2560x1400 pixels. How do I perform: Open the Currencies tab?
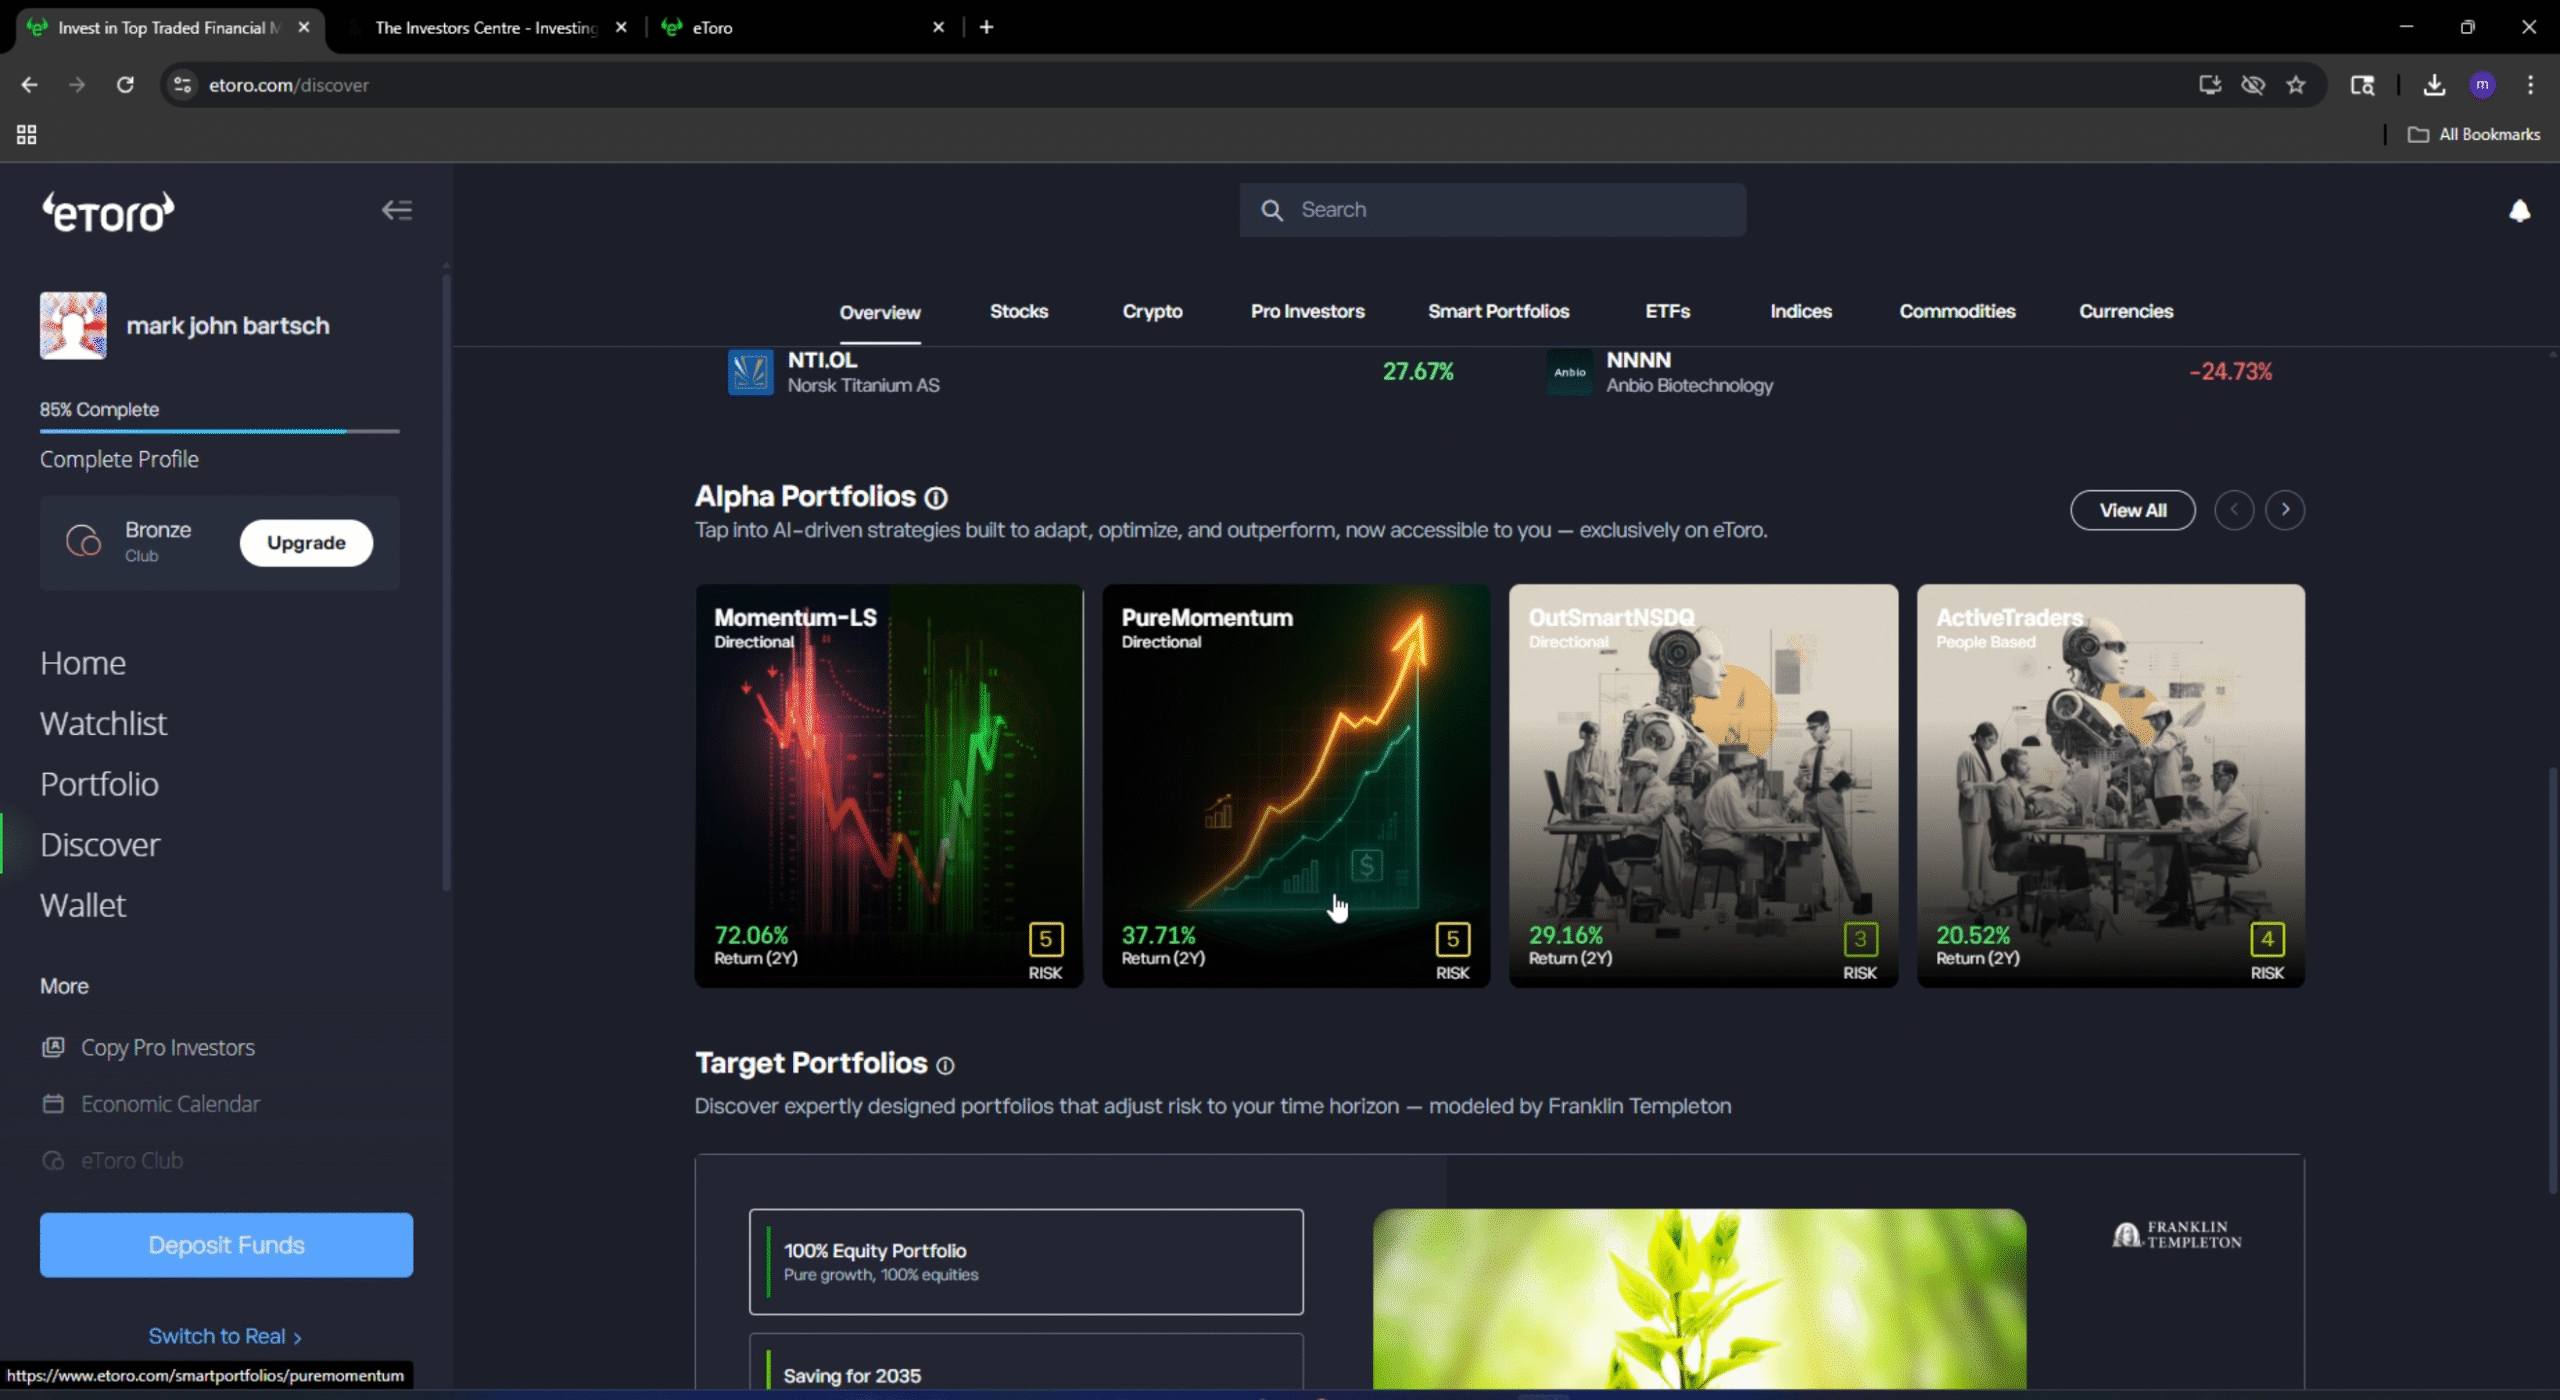coord(2126,311)
